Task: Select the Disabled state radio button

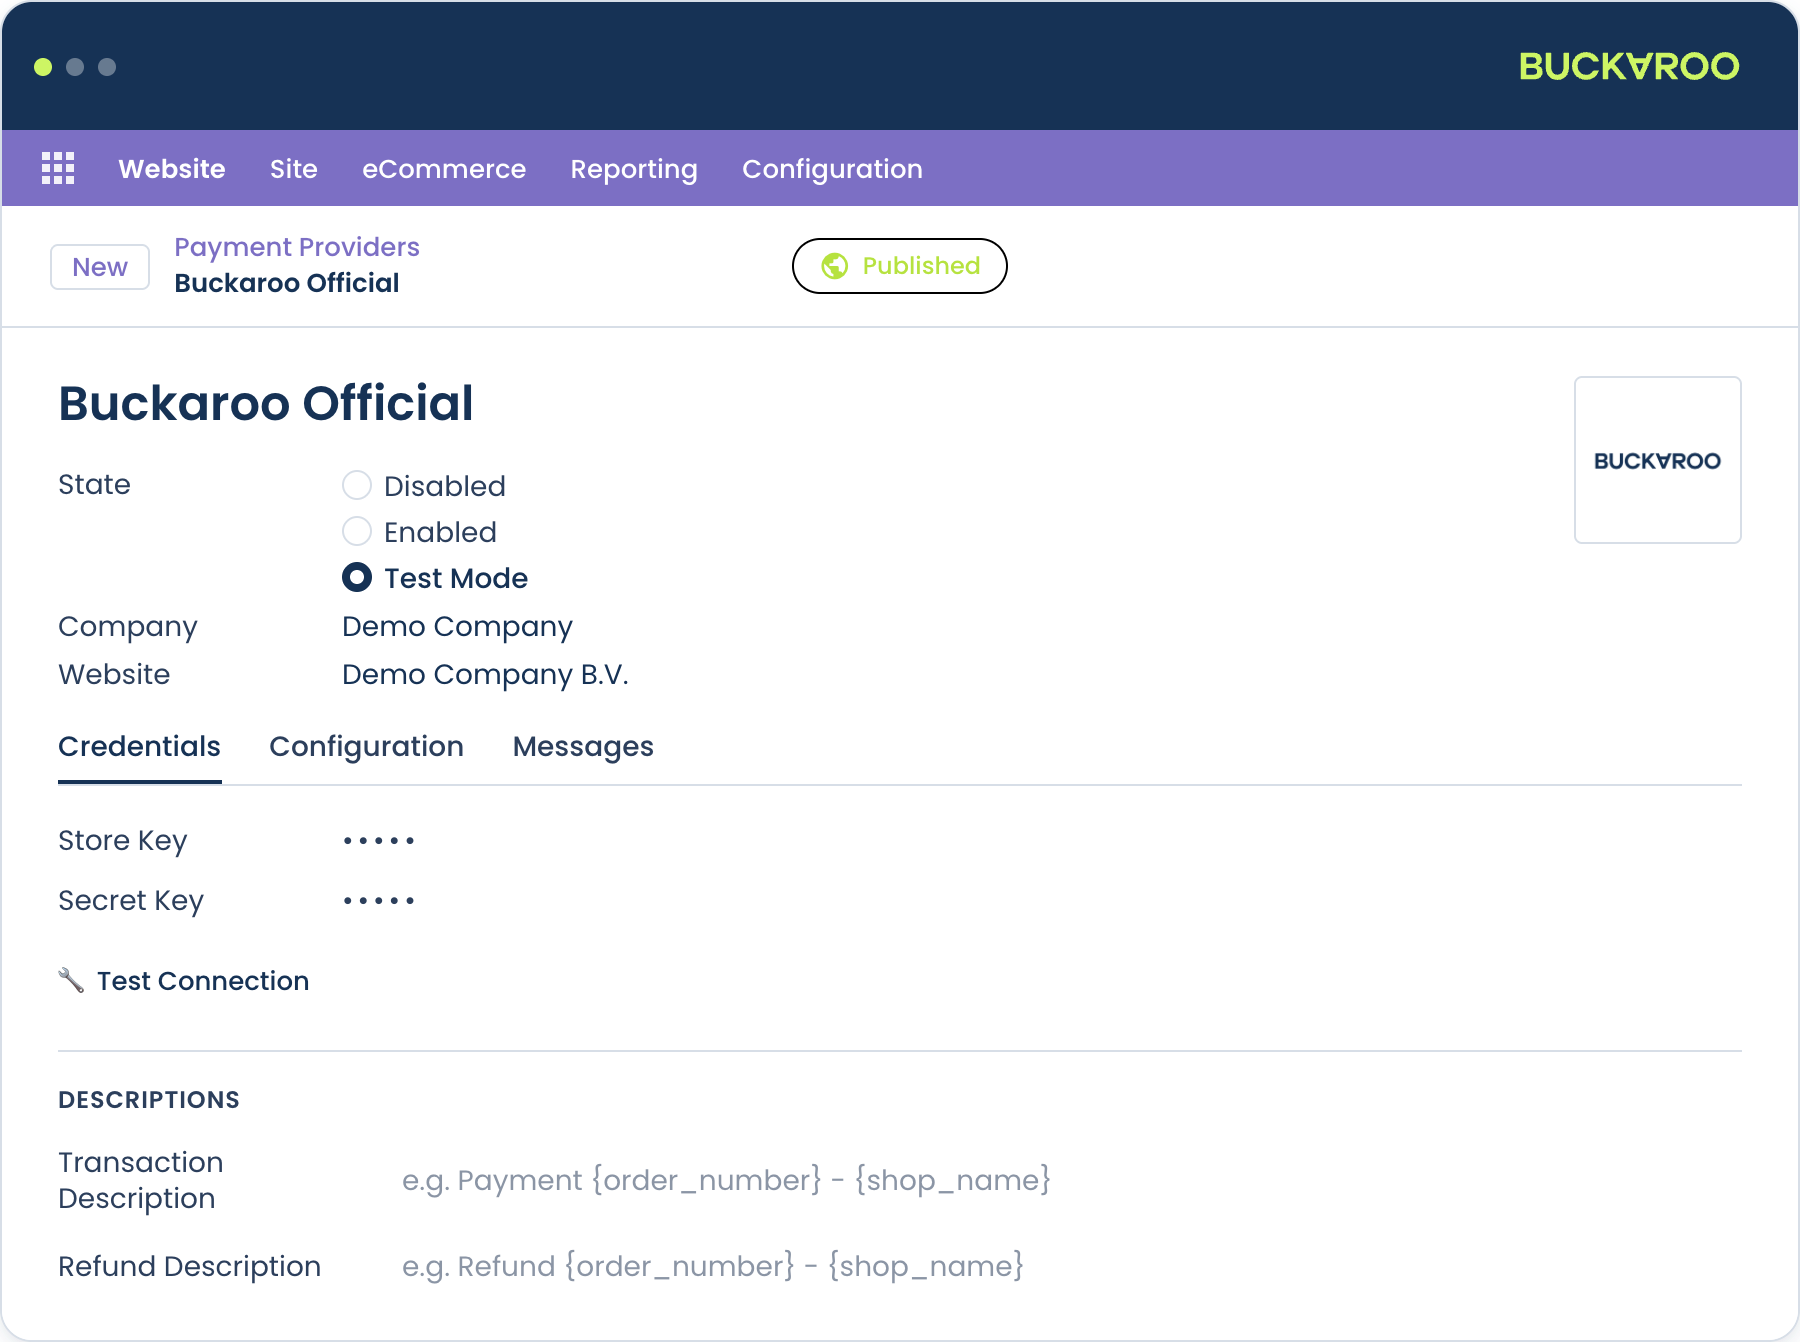Action: pos(357,485)
